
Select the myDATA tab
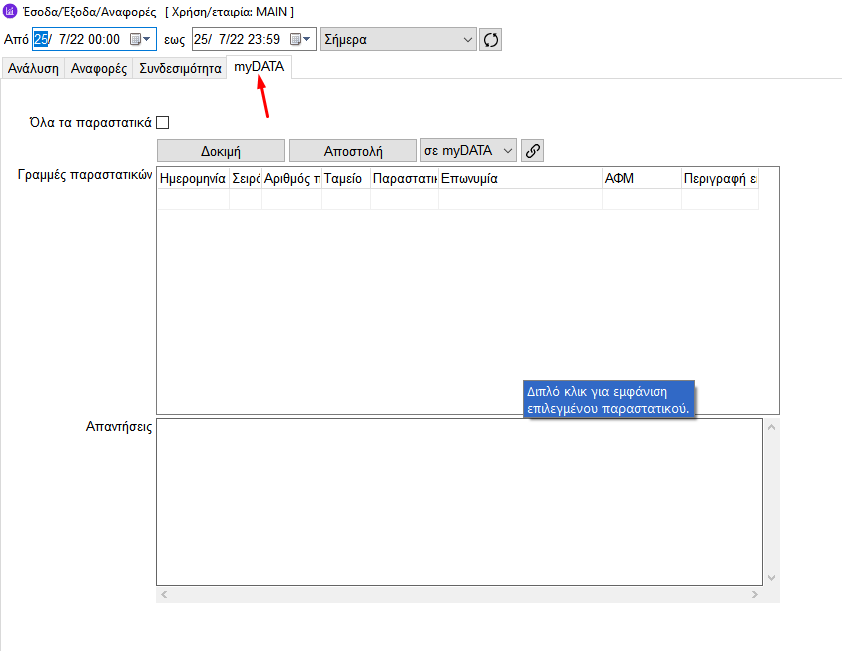(259, 67)
